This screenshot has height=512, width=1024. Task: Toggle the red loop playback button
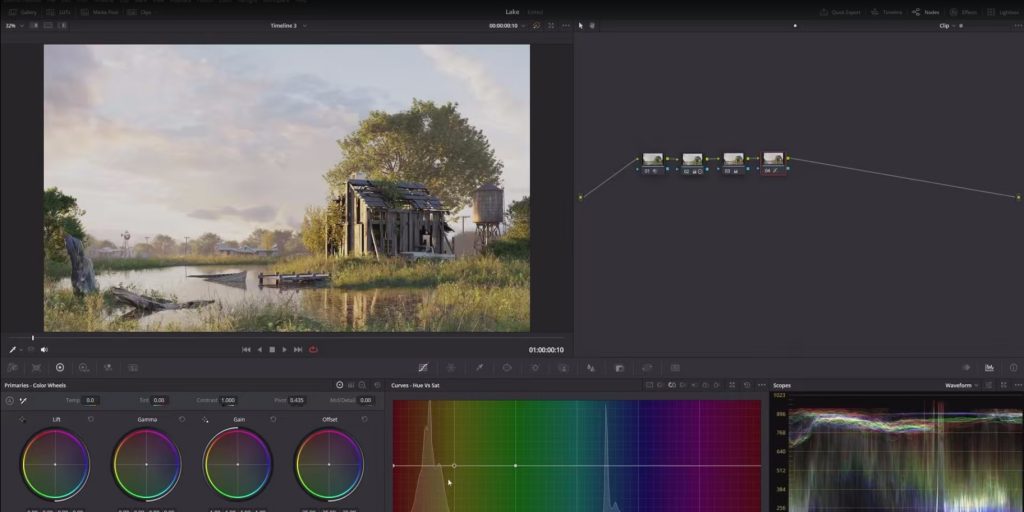[313, 349]
